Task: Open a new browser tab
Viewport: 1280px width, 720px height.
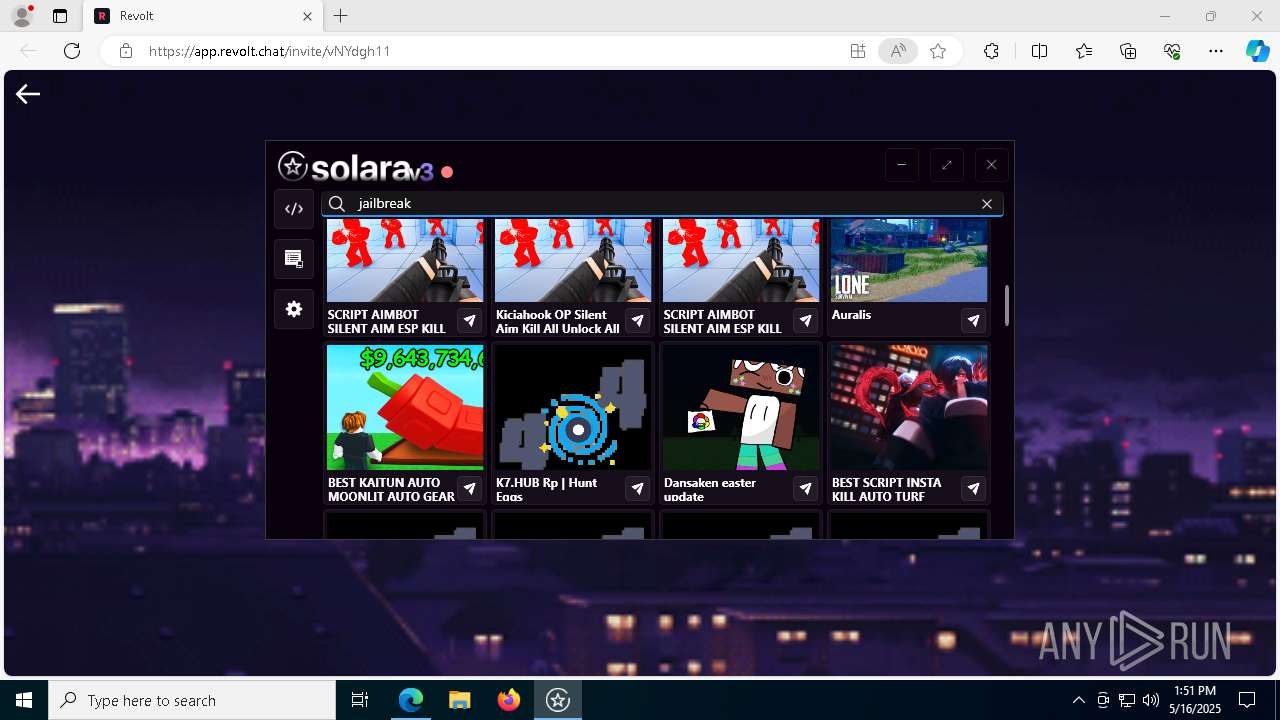Action: coord(341,16)
